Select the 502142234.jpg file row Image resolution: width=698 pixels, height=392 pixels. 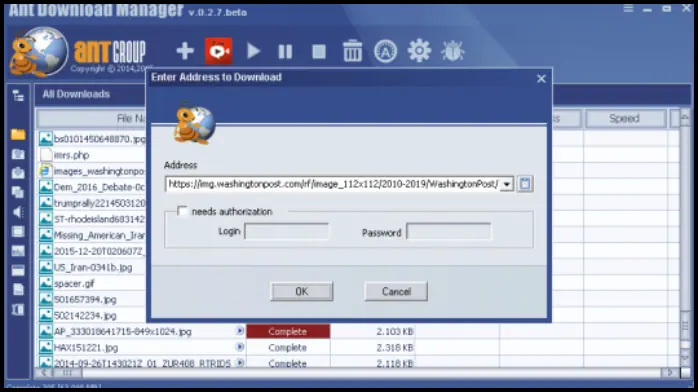tap(92, 315)
